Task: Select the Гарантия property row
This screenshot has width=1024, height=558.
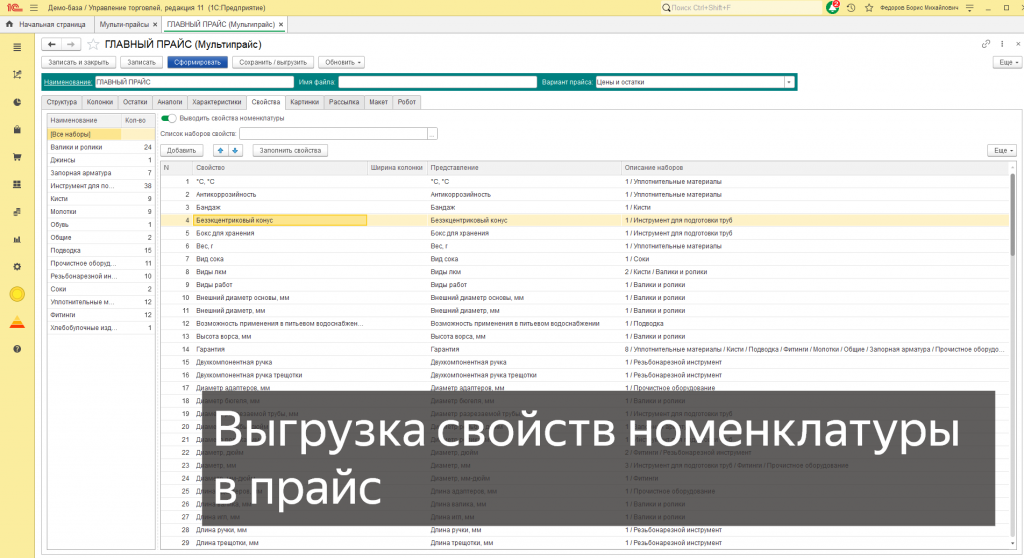Action: pyautogui.click(x=584, y=350)
